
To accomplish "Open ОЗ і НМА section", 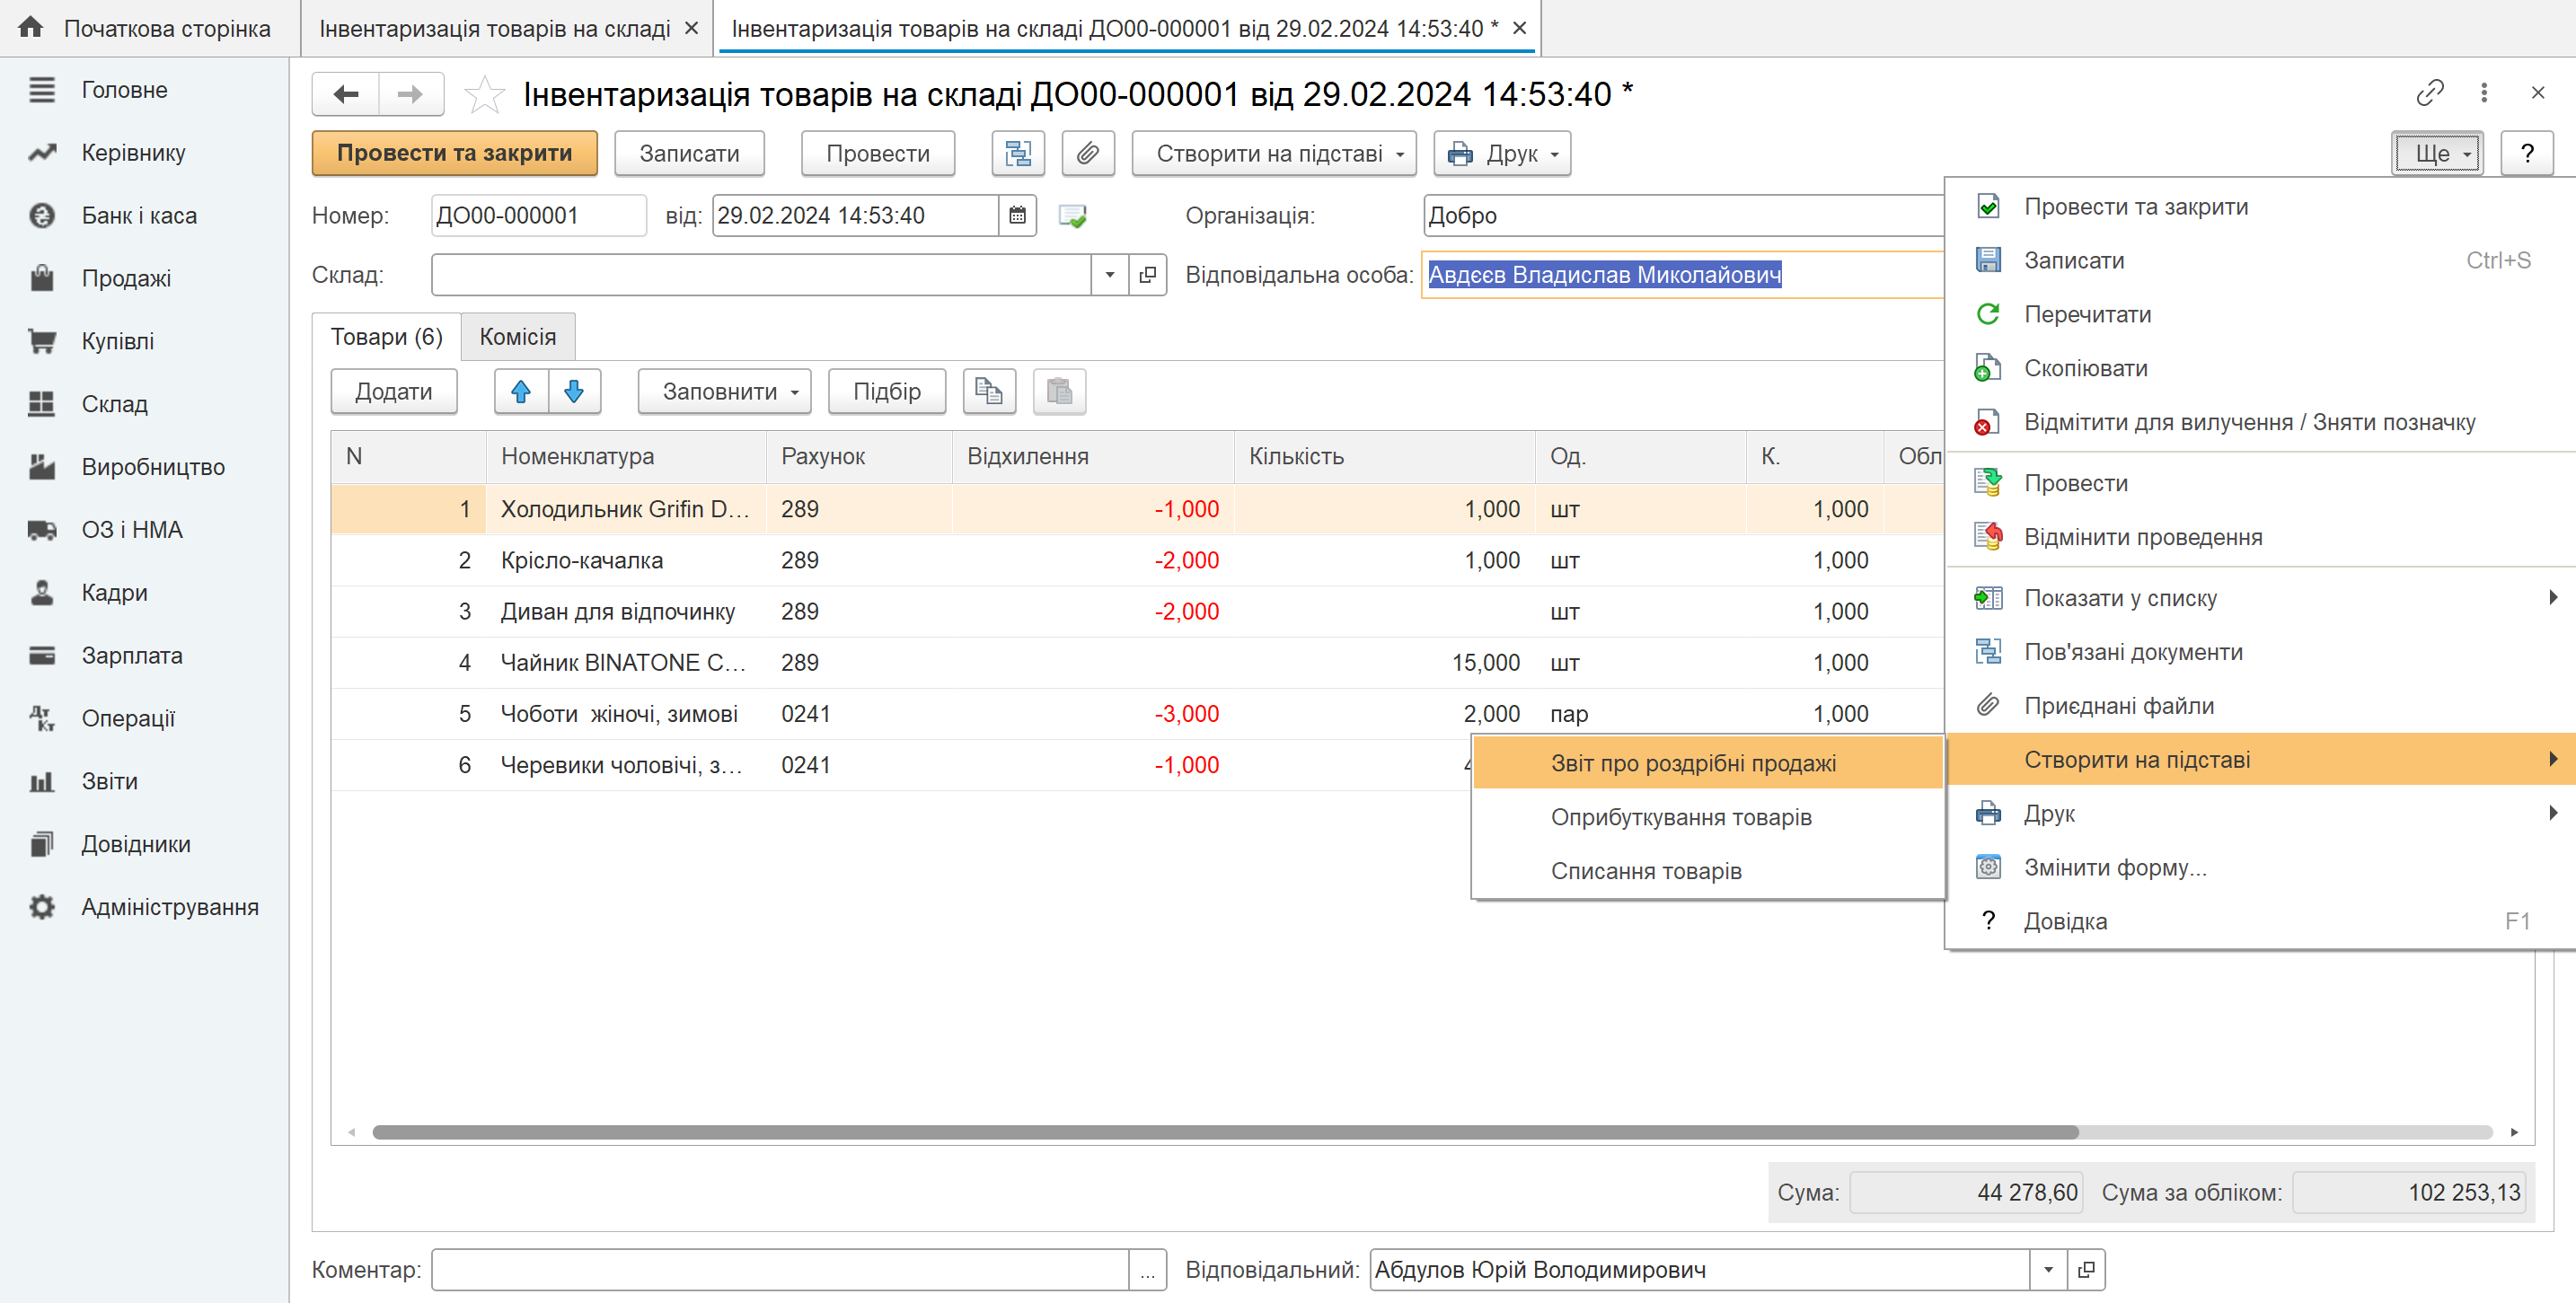I will coord(132,530).
